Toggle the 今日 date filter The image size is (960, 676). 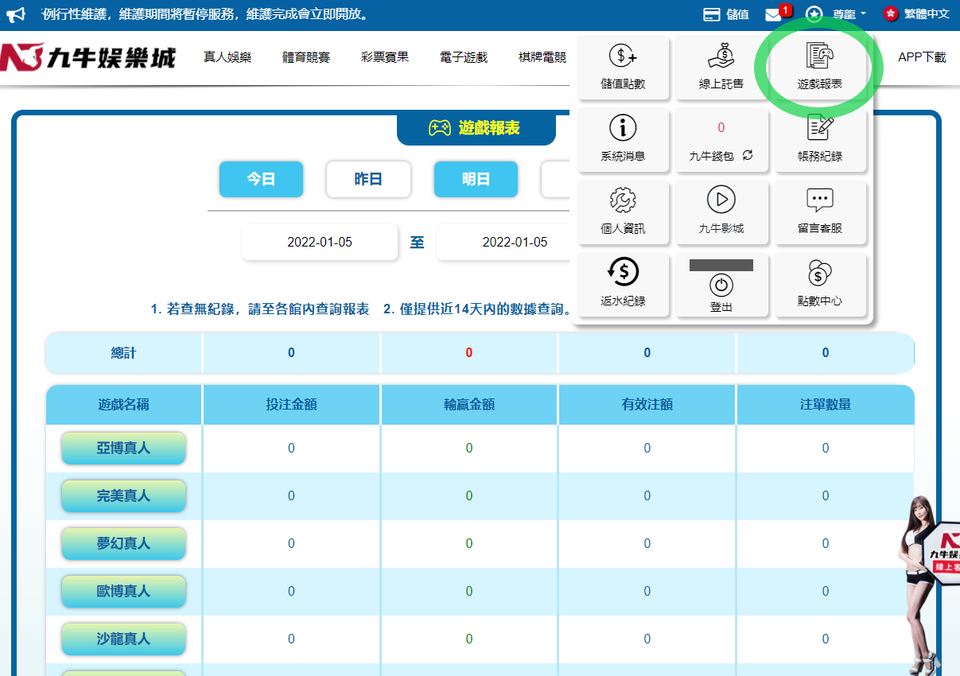[x=261, y=180]
